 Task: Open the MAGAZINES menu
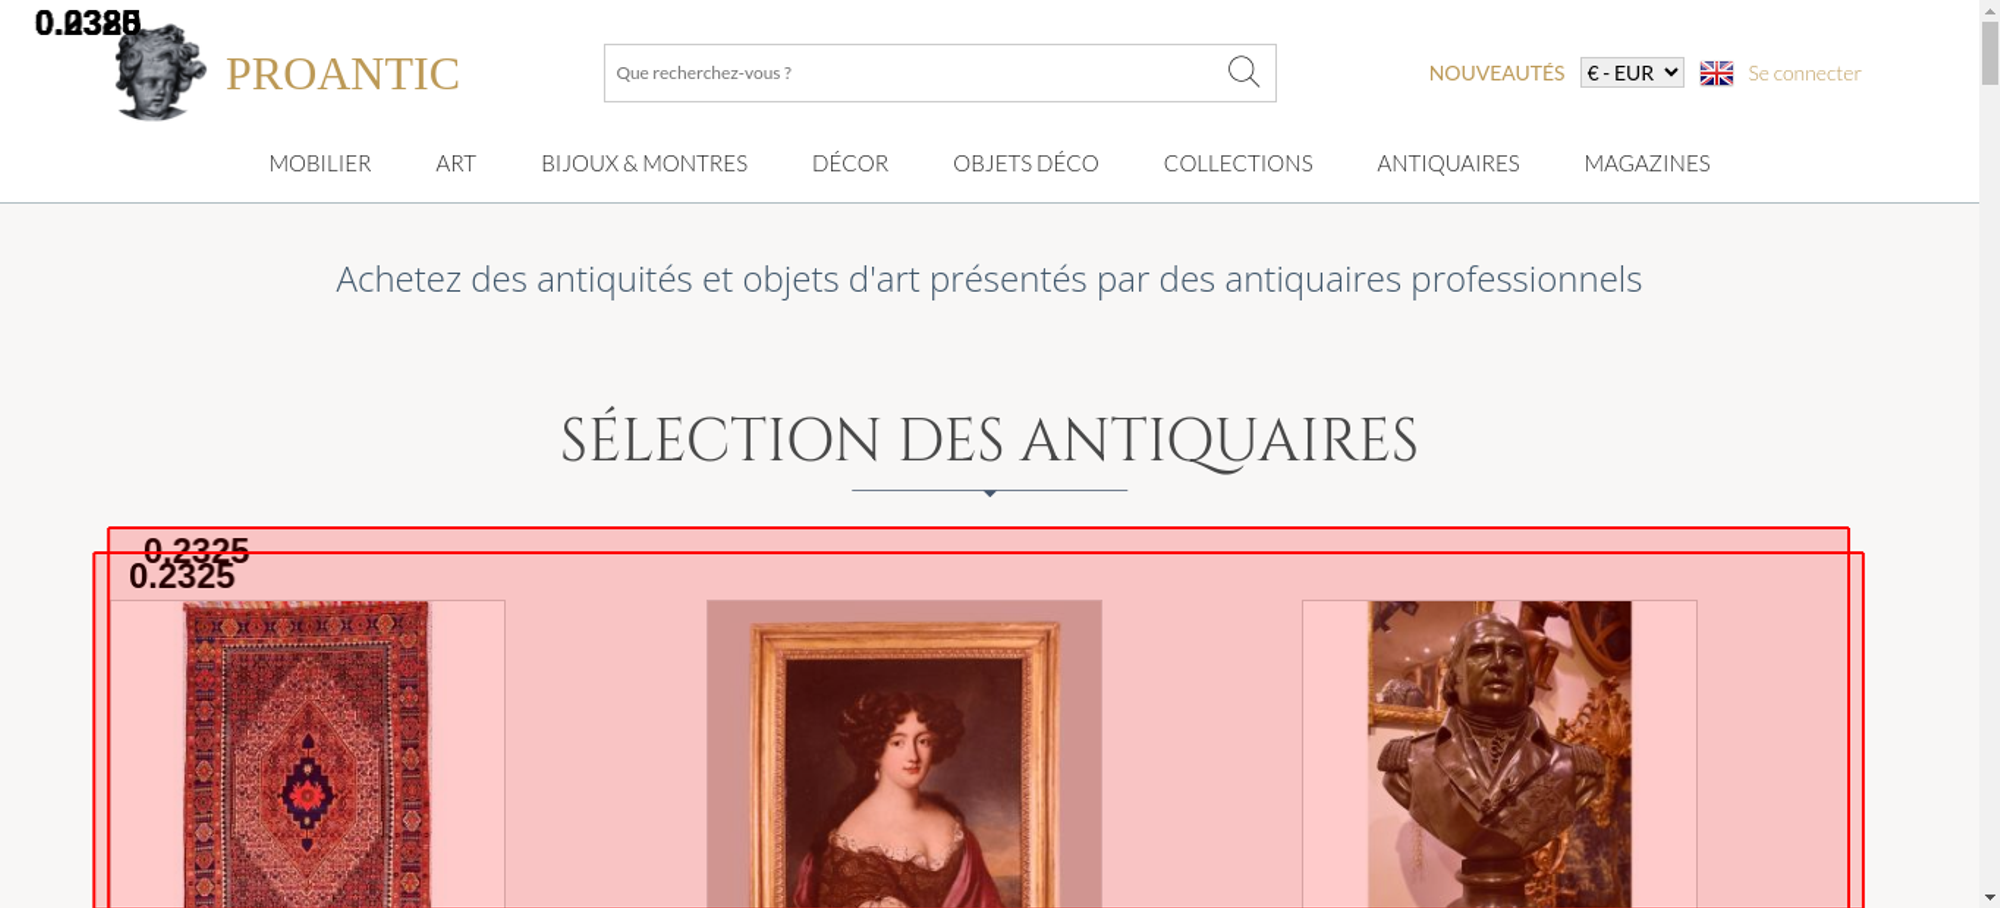[1647, 163]
